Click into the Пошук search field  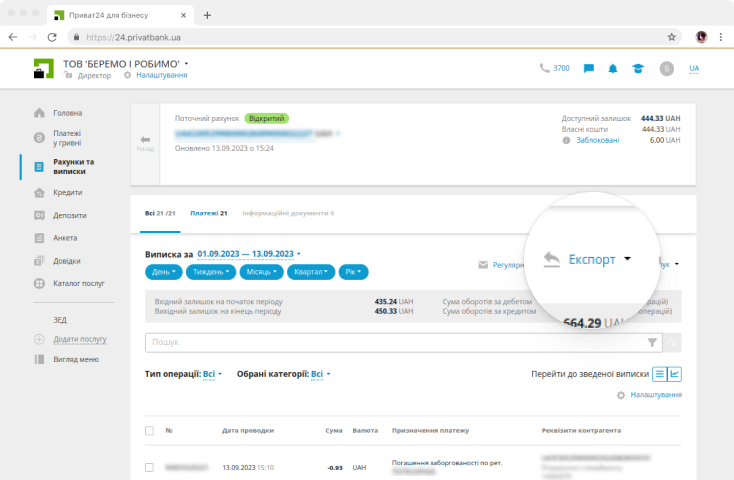[x=395, y=342]
